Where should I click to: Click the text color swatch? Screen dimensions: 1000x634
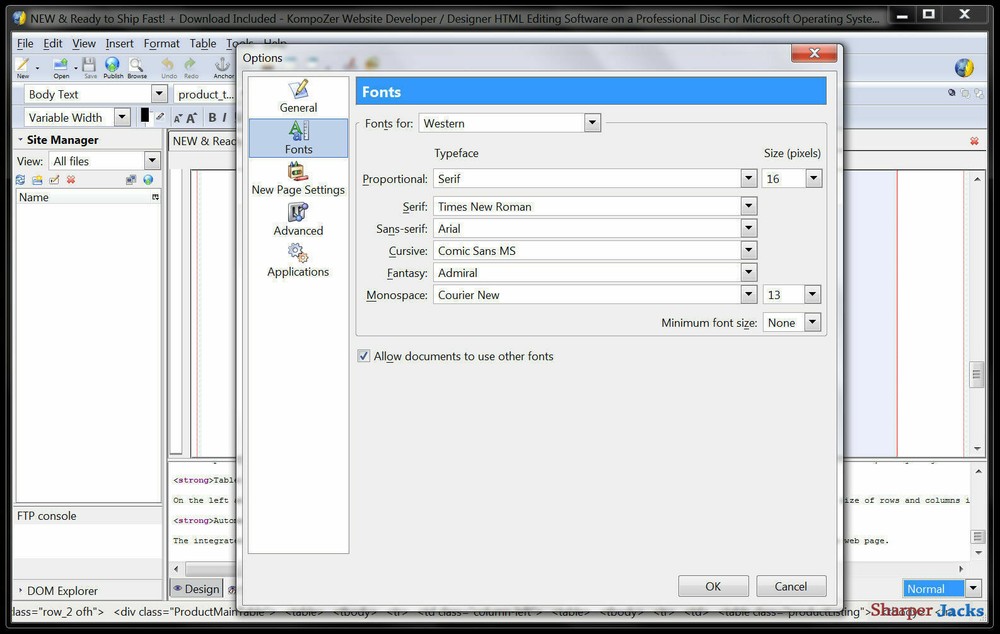(144, 116)
